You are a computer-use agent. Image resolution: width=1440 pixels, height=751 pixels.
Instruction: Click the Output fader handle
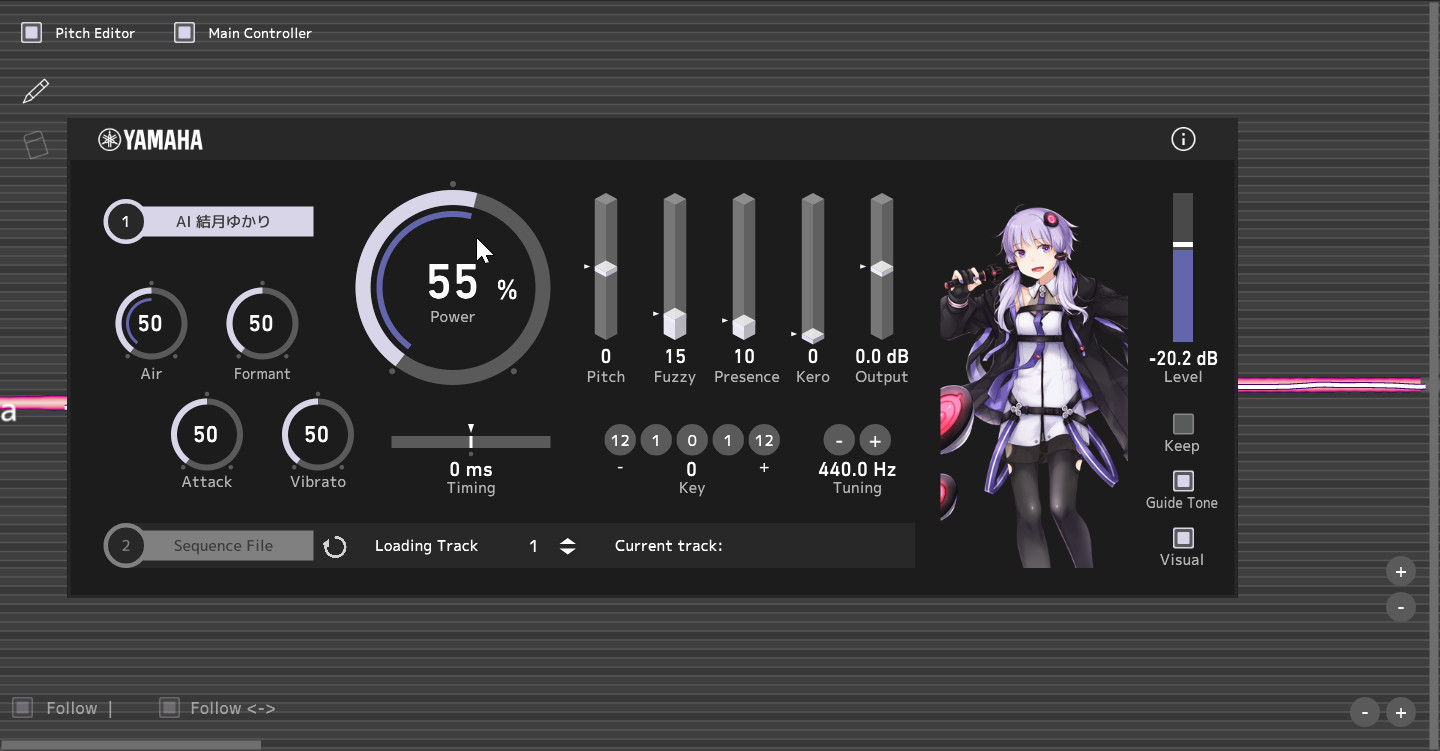881,268
